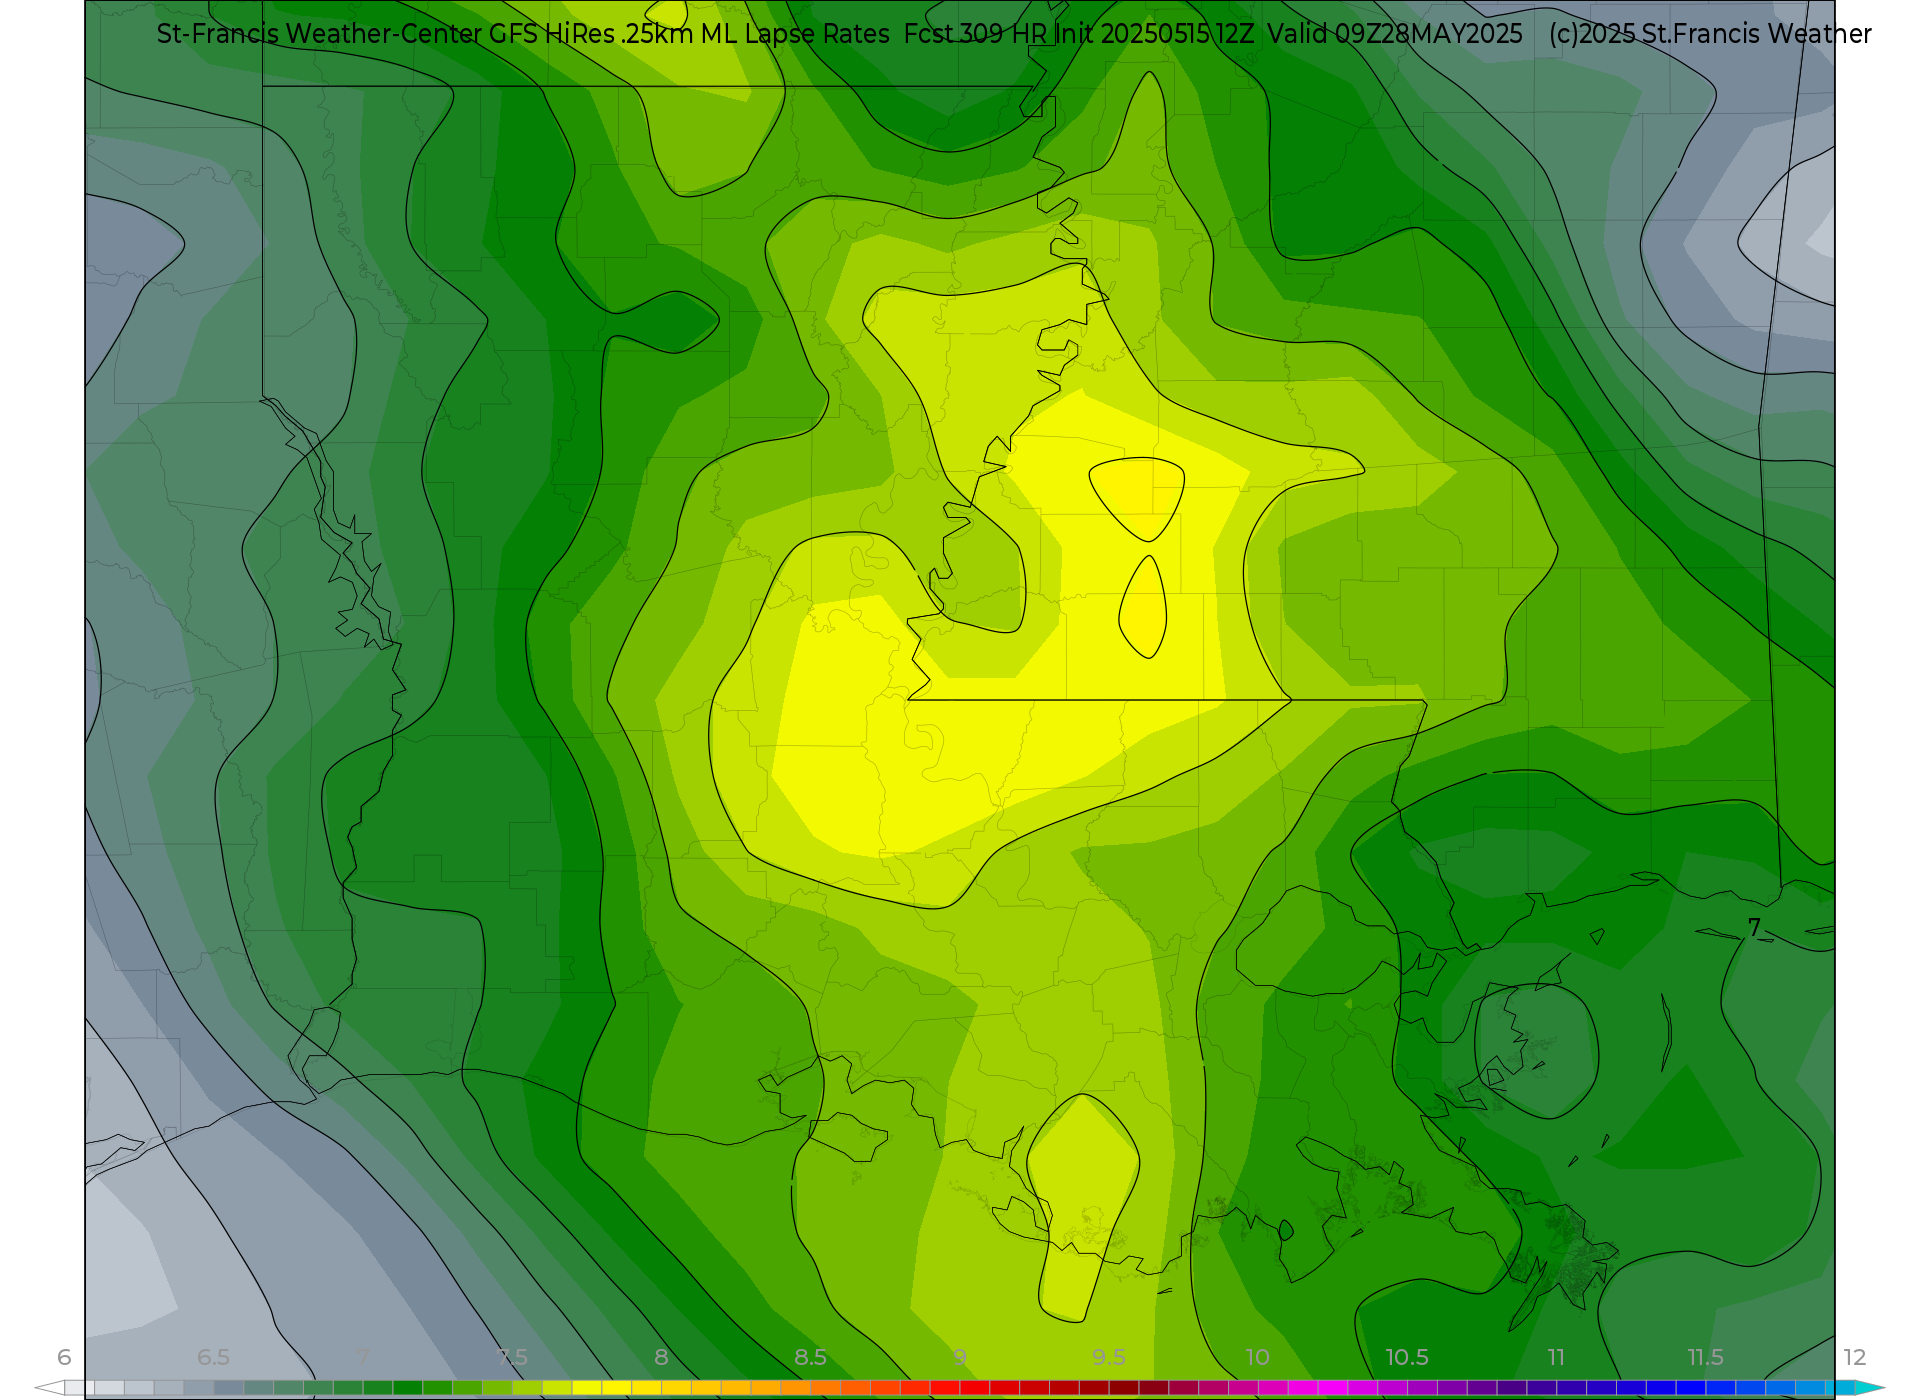Click the colorbar tick label '11'
This screenshot has width=1920, height=1400.
click(x=1556, y=1357)
